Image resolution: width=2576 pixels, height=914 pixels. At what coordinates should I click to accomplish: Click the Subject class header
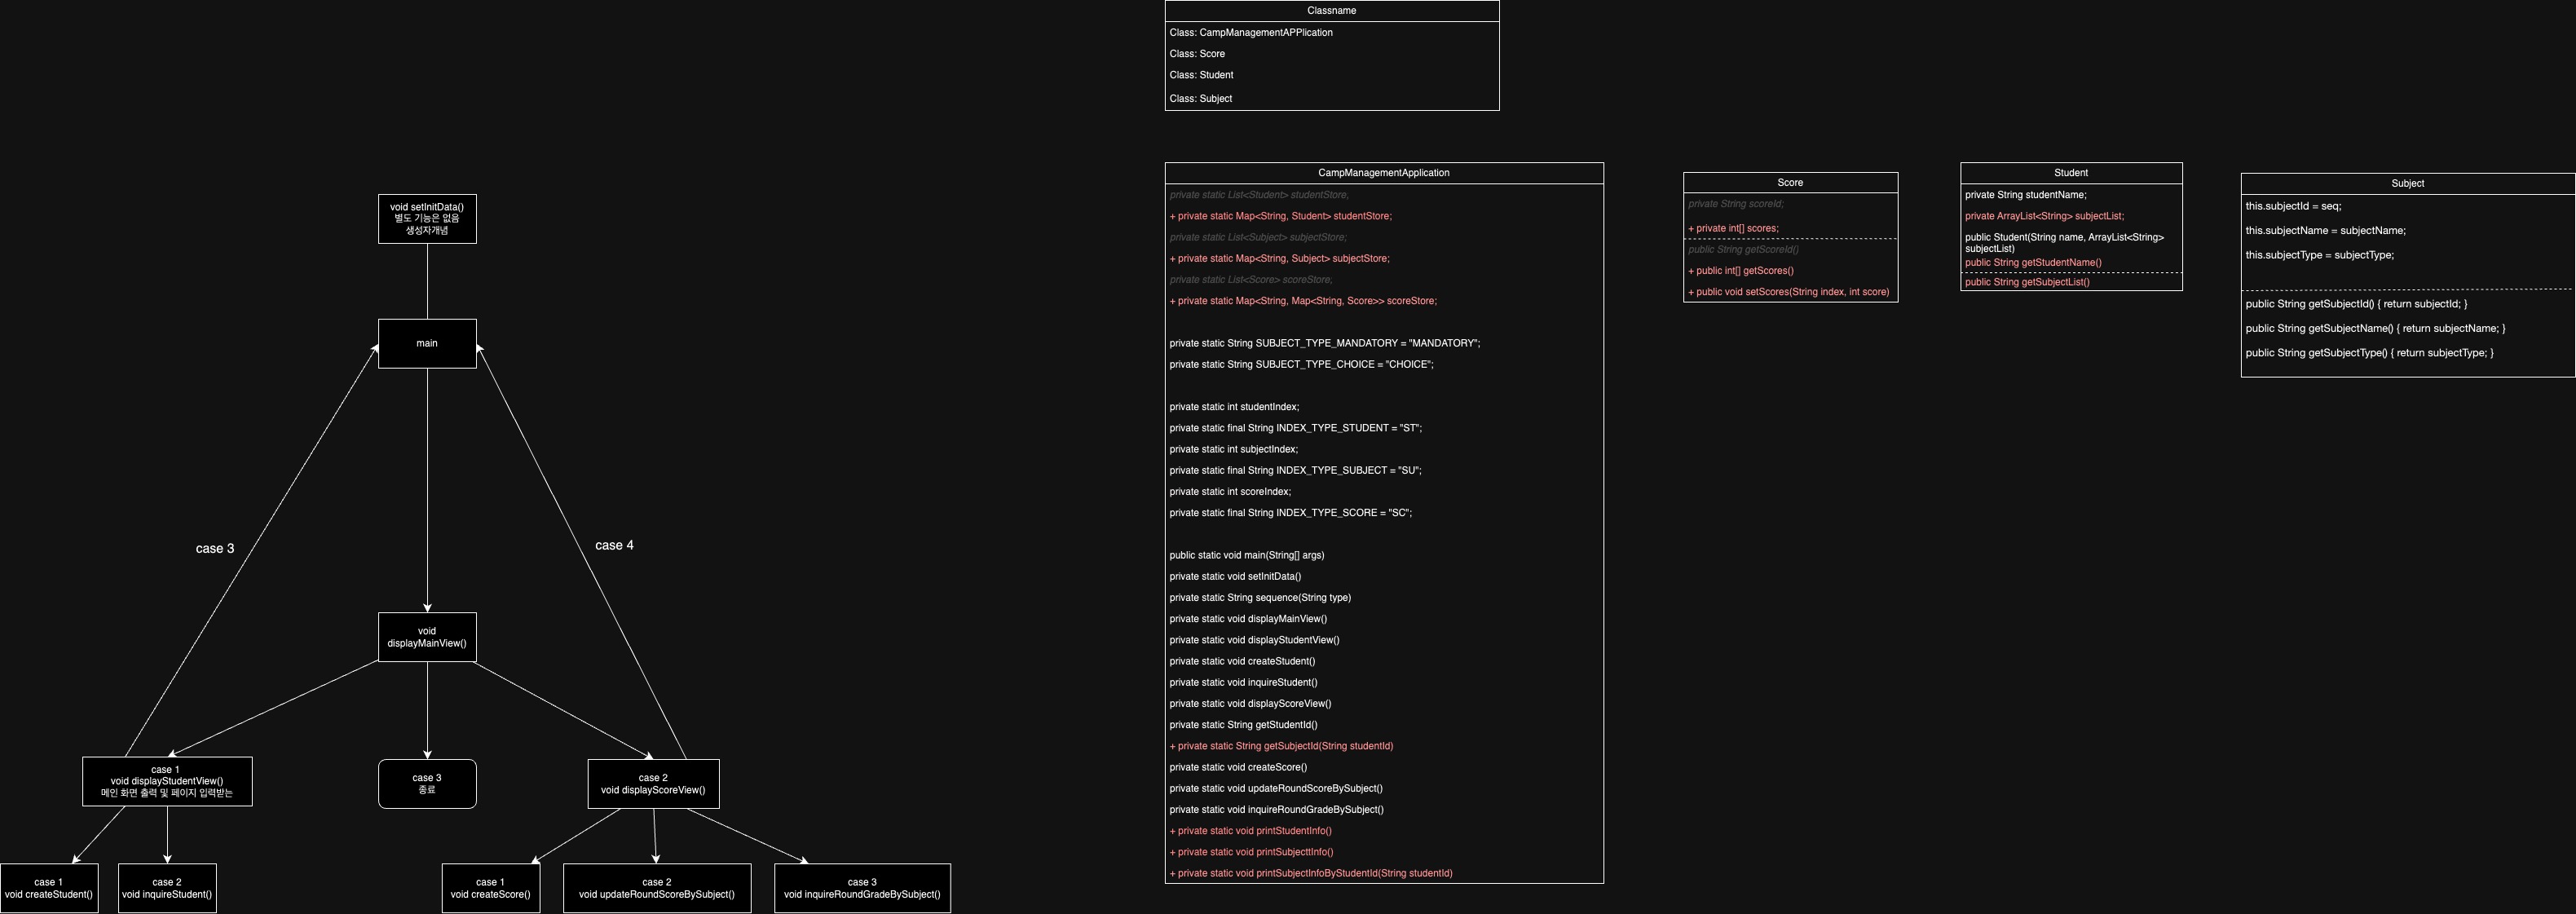[2407, 183]
